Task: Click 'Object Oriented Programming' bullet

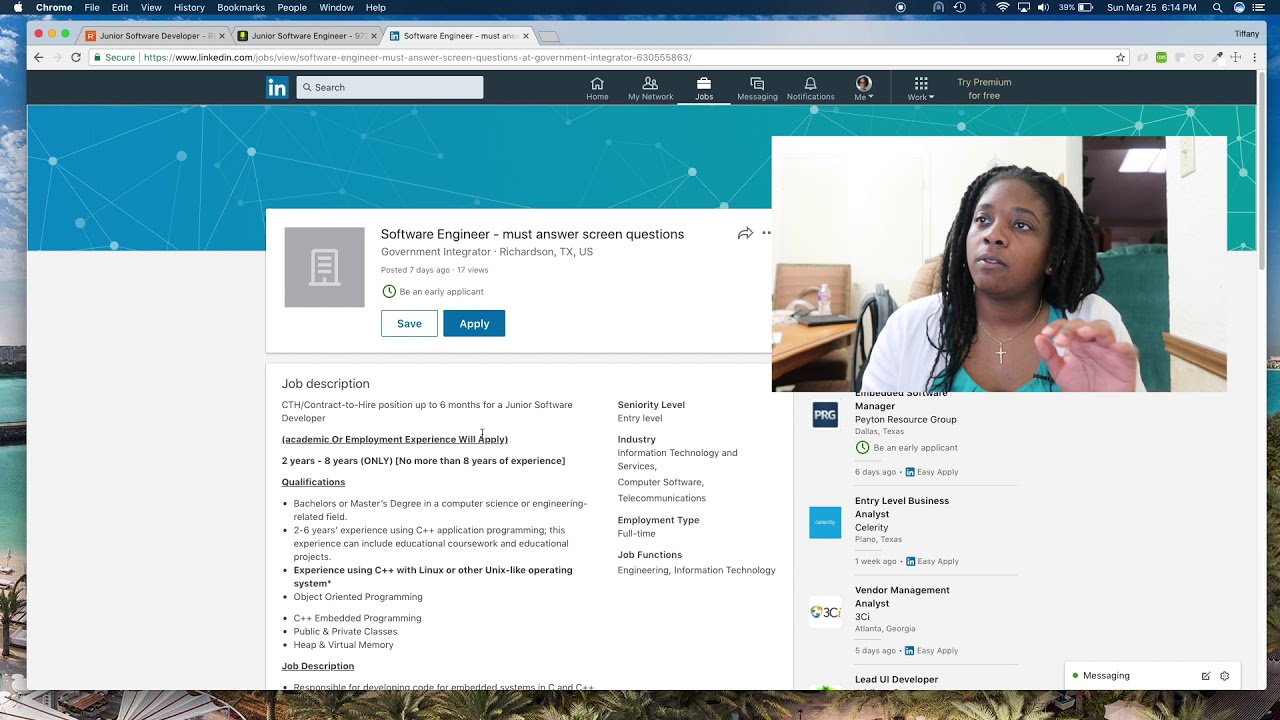Action: click(358, 597)
